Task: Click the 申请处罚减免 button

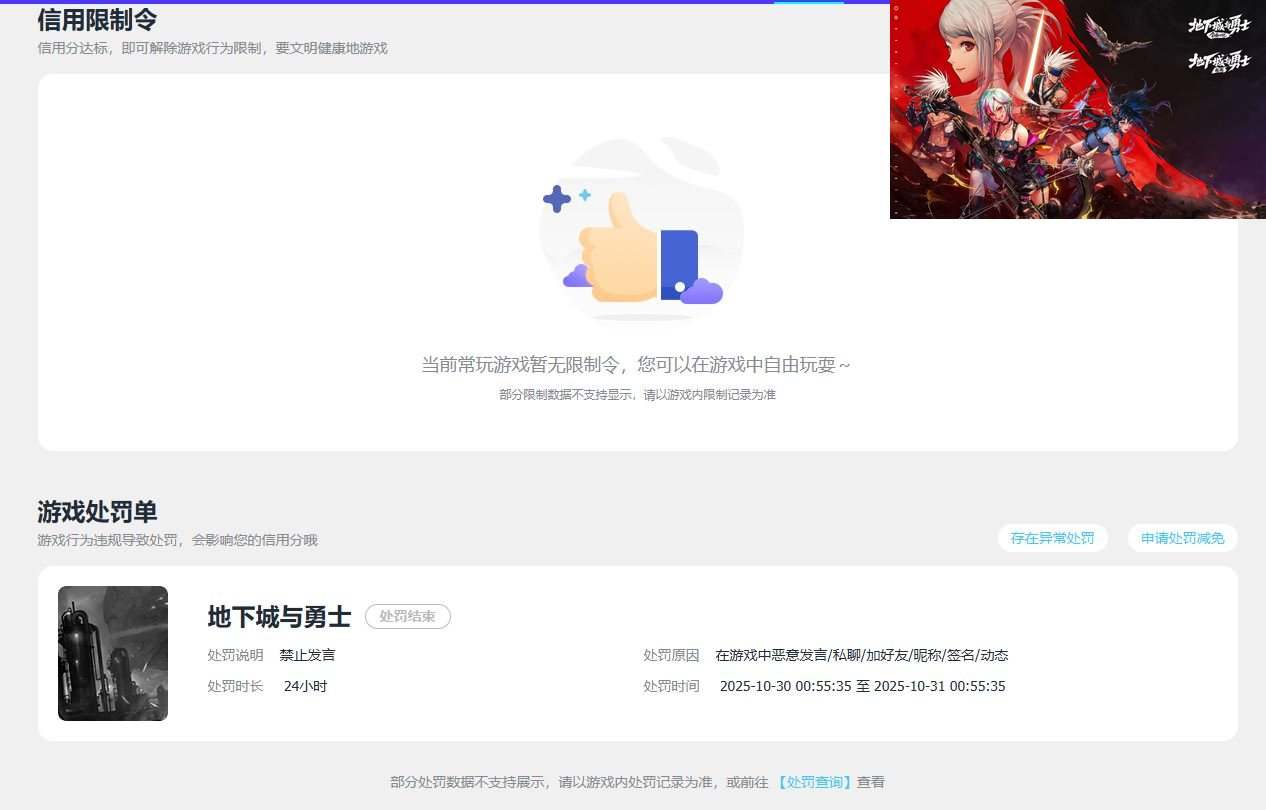Action: pos(1182,538)
